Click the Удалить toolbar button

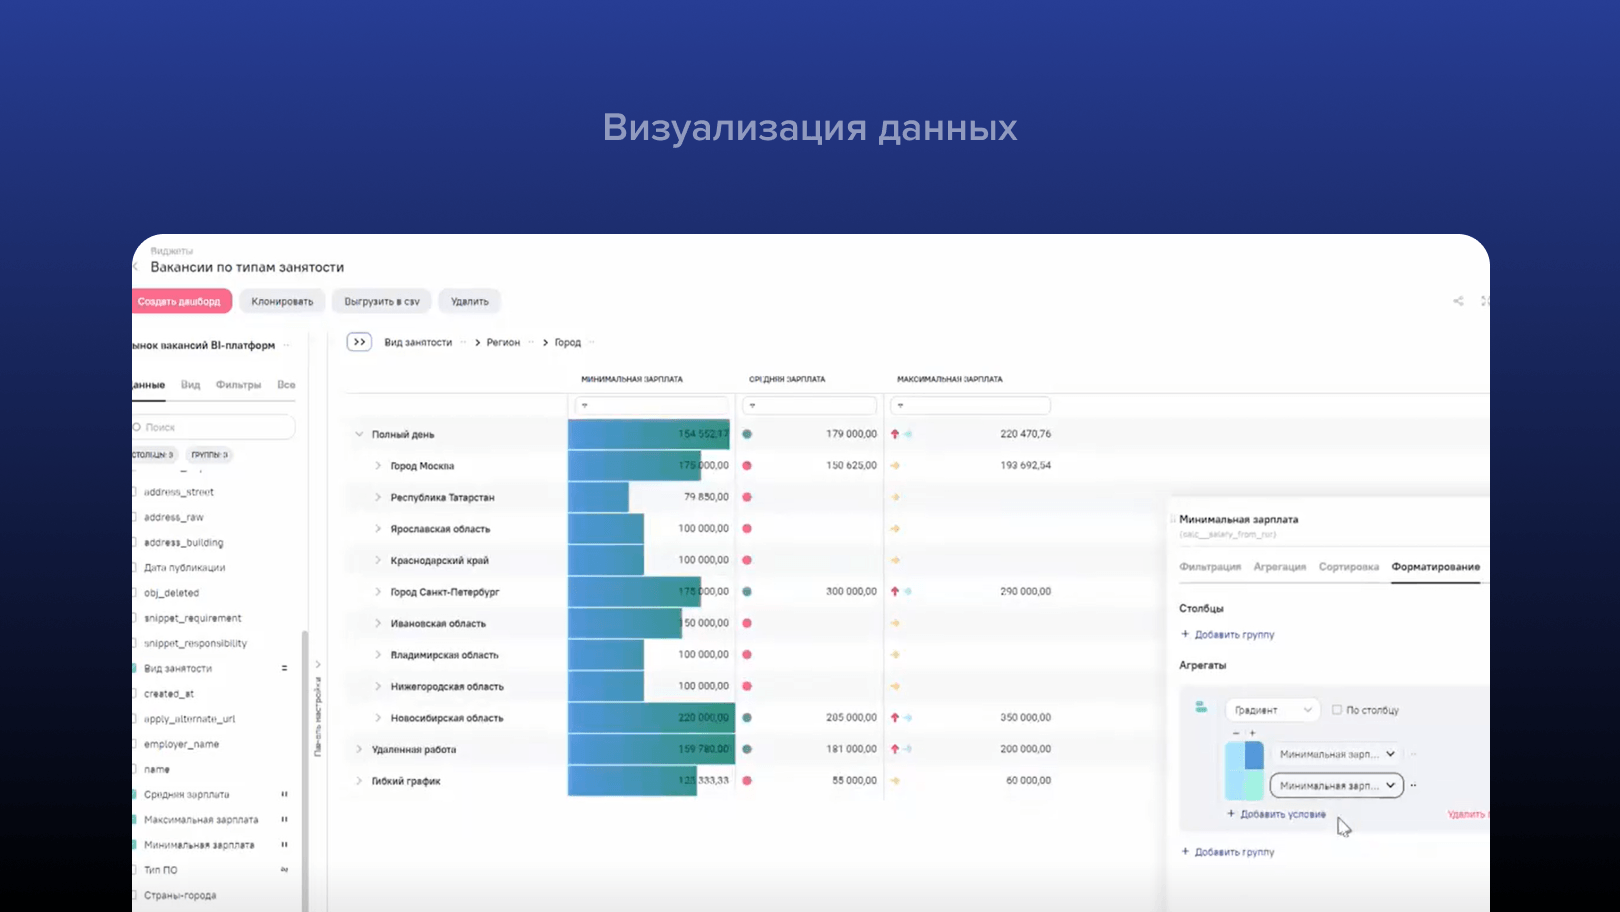(470, 301)
